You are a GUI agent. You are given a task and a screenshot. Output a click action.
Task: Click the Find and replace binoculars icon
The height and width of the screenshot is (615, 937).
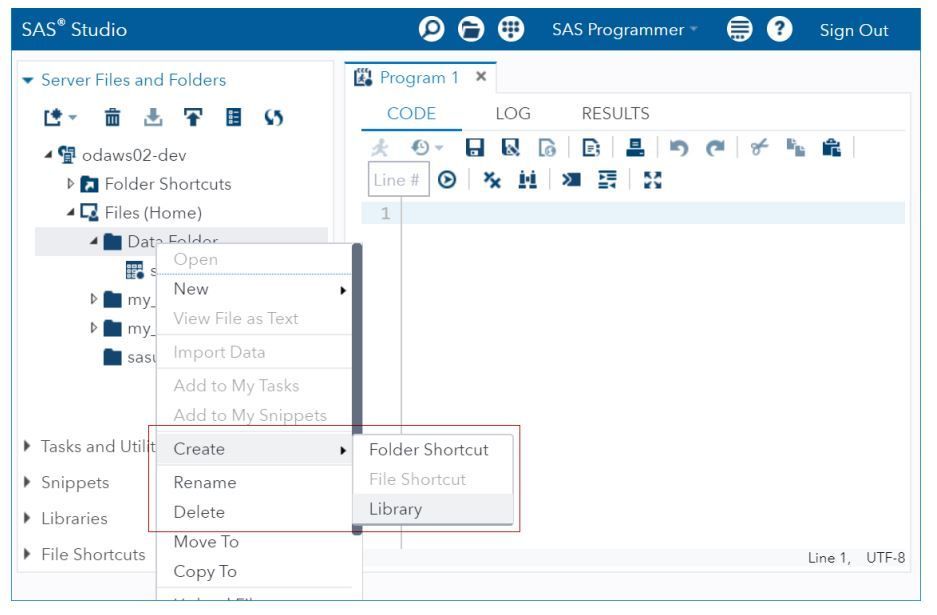point(528,179)
